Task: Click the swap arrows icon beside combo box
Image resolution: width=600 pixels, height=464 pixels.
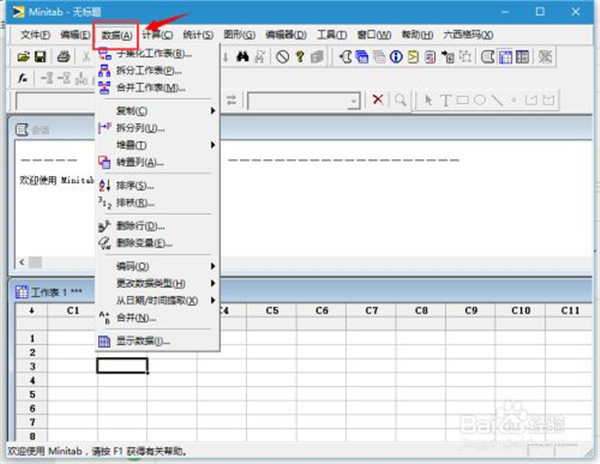Action: 231,100
